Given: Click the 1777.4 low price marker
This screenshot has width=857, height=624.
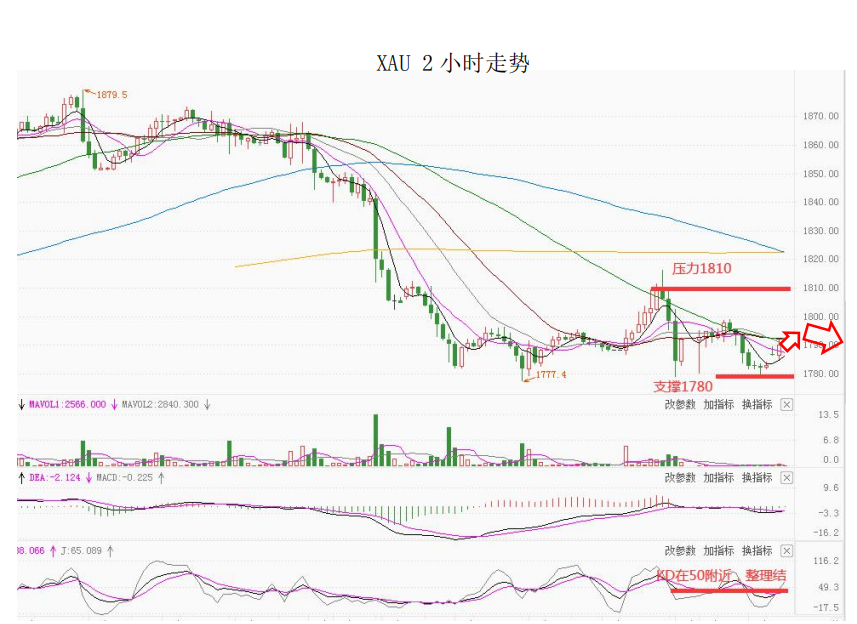Looking at the screenshot, I should point(551,375).
